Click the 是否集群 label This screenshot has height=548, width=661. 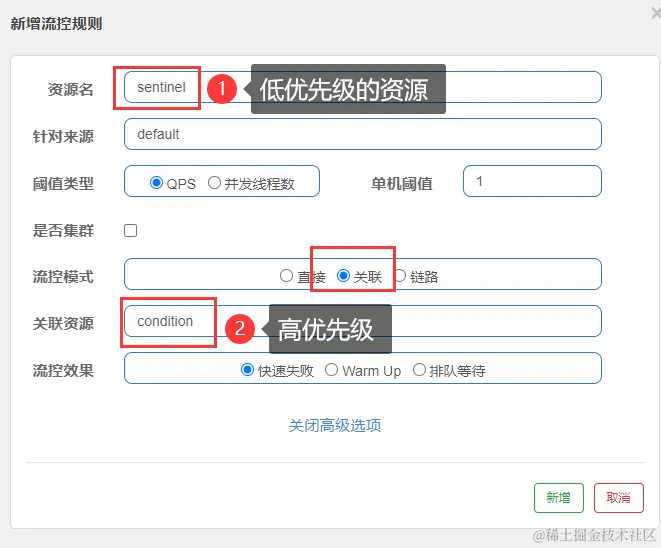tap(63, 231)
